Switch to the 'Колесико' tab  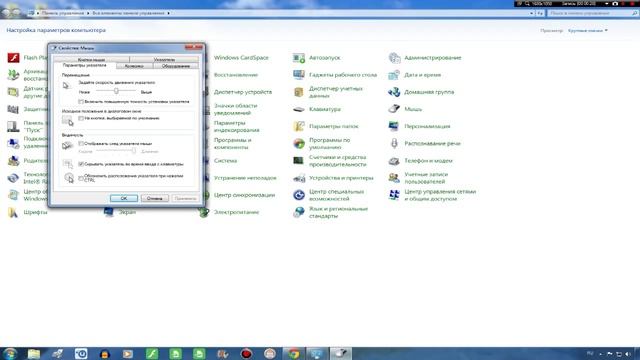134,66
